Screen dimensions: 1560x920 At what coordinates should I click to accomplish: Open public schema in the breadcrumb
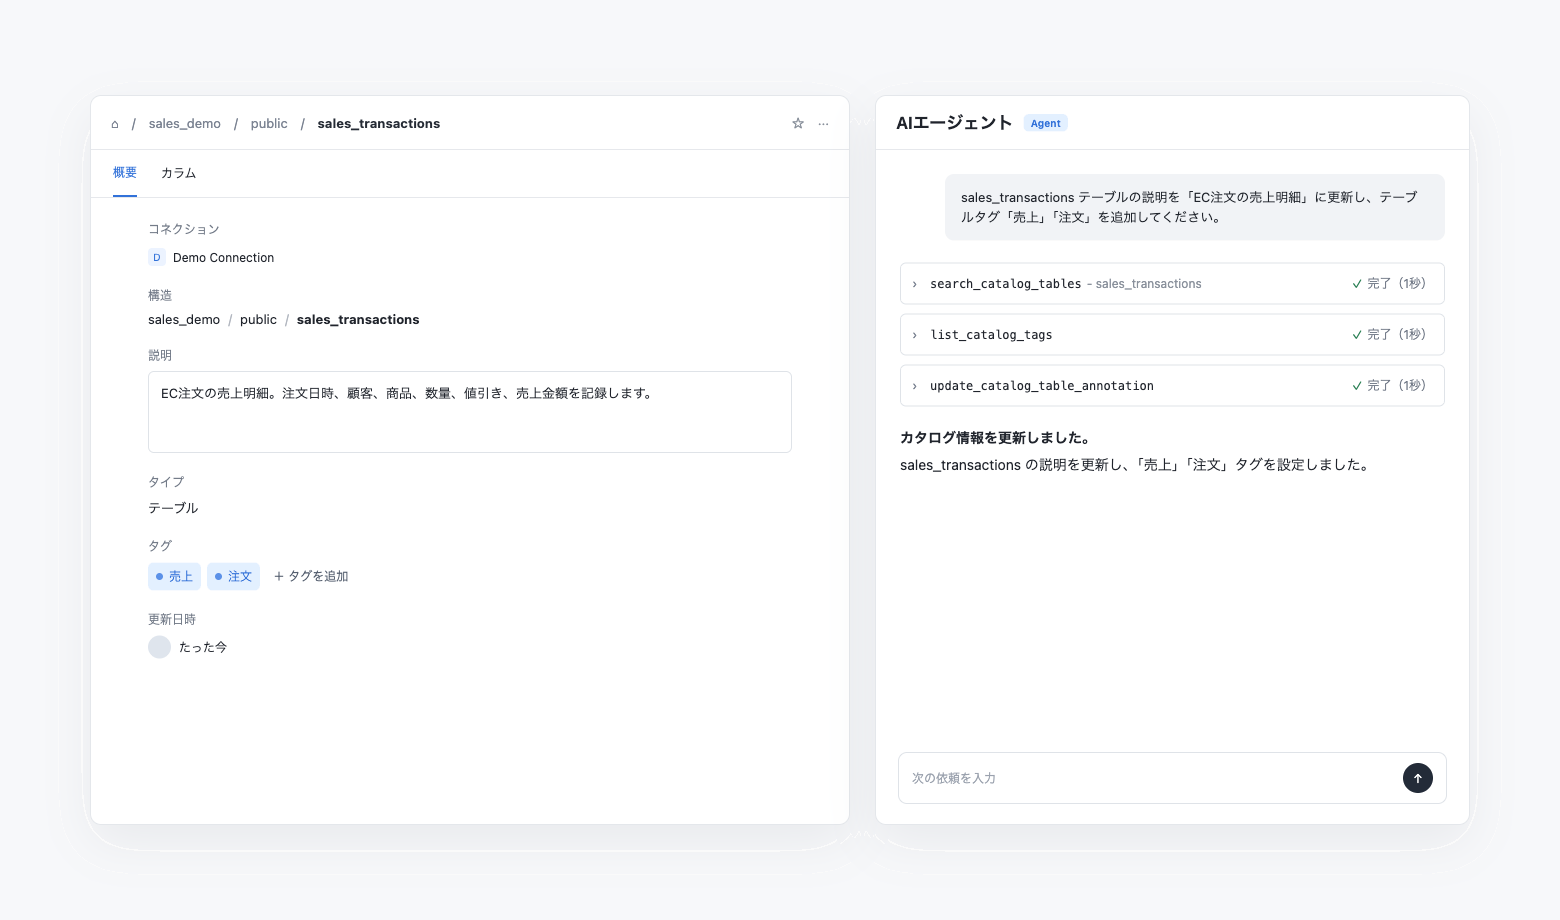pyautogui.click(x=269, y=124)
